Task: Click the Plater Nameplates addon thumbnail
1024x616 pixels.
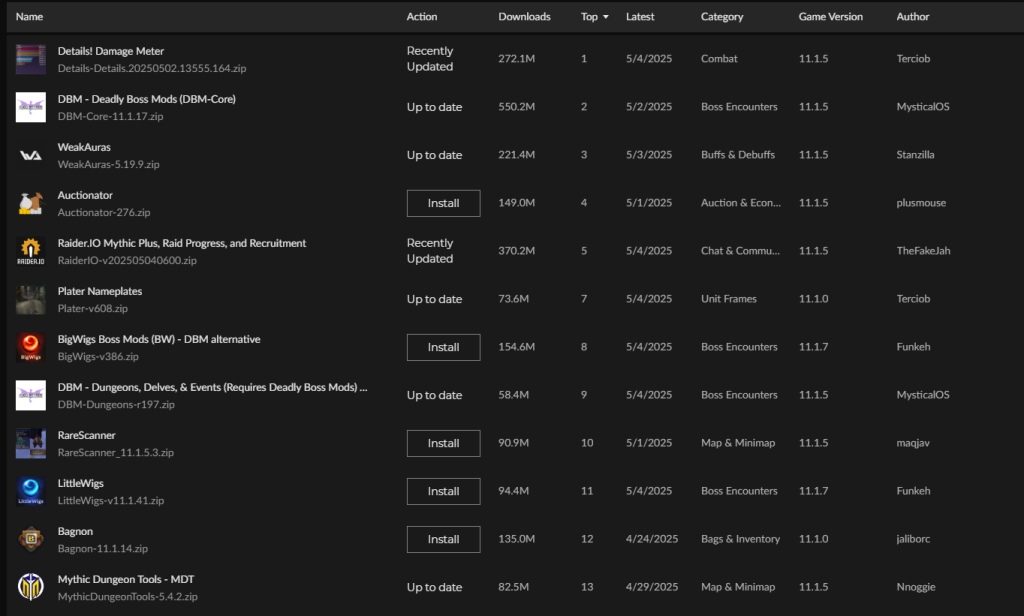Action: coord(31,299)
